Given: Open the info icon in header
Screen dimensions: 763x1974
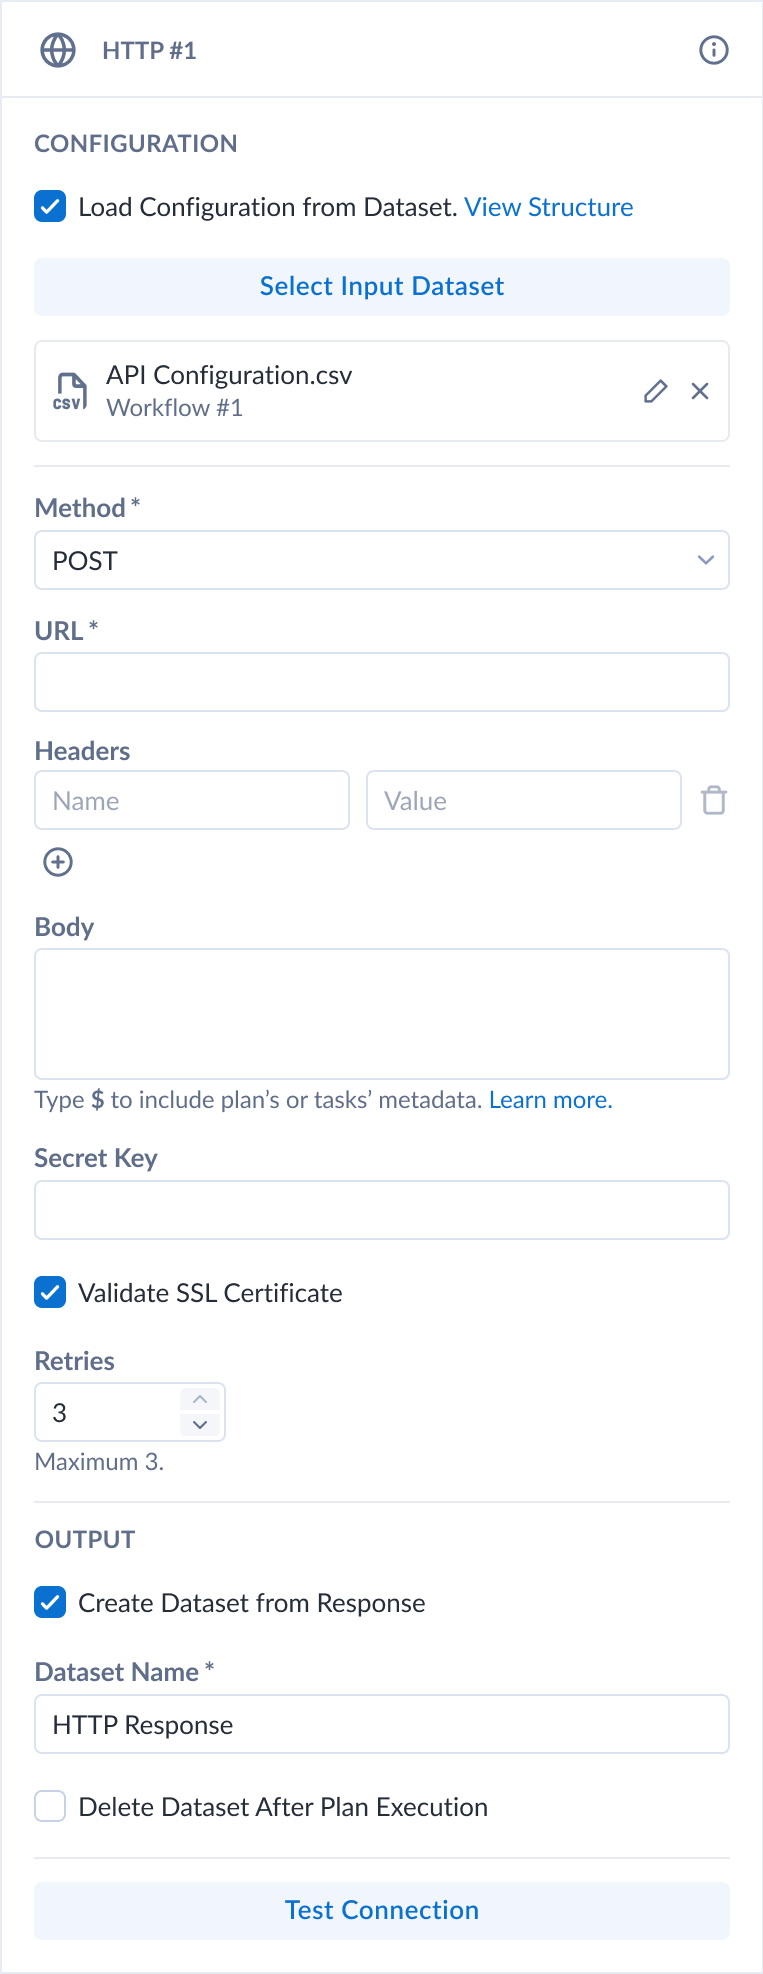Looking at the screenshot, I should (x=713, y=50).
